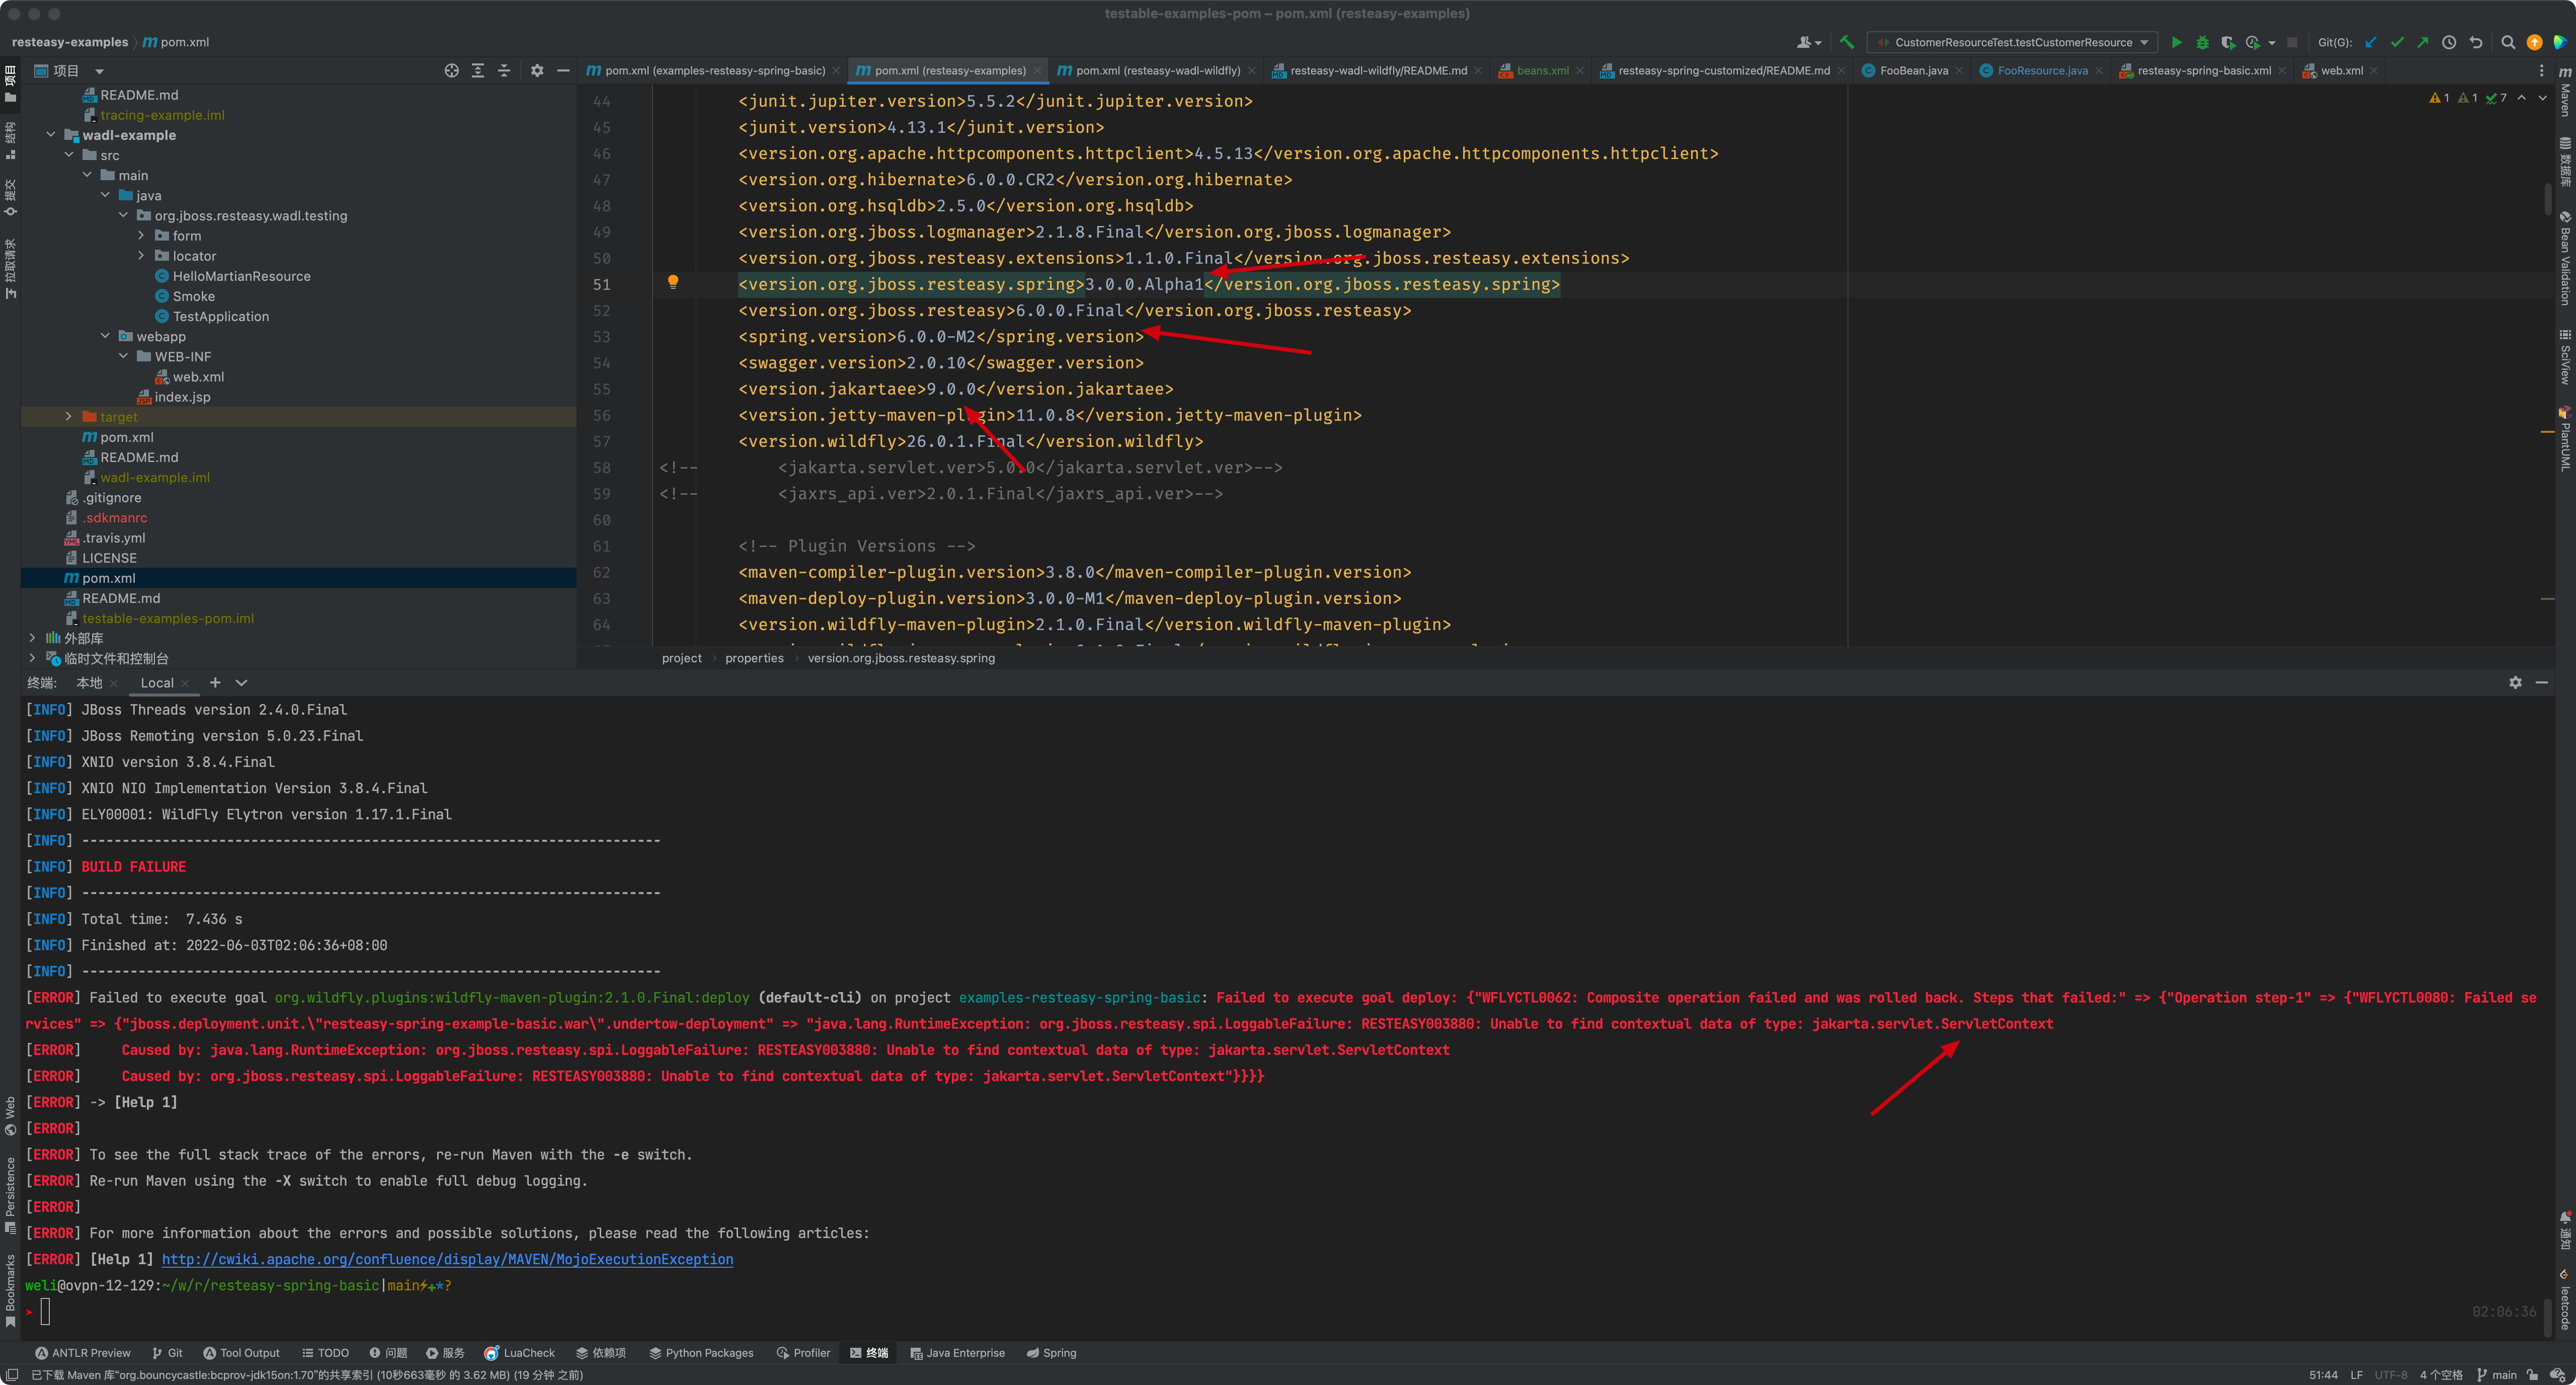The width and height of the screenshot is (2576, 1385).
Task: Open Git history clock icon
Action: (2449, 42)
